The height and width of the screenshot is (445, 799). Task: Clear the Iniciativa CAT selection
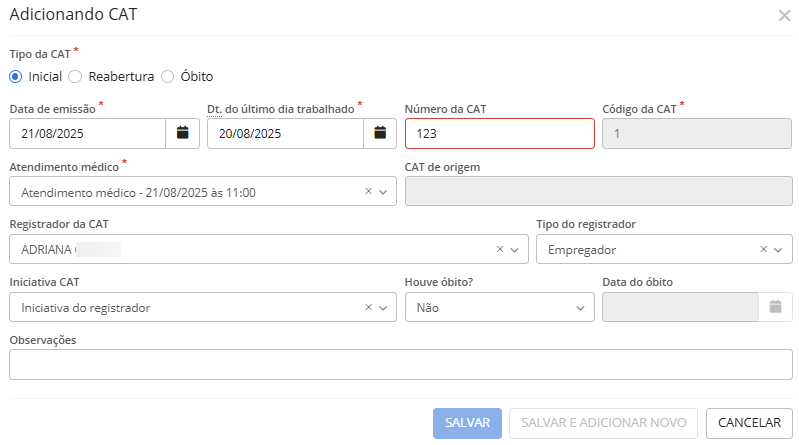(x=368, y=307)
